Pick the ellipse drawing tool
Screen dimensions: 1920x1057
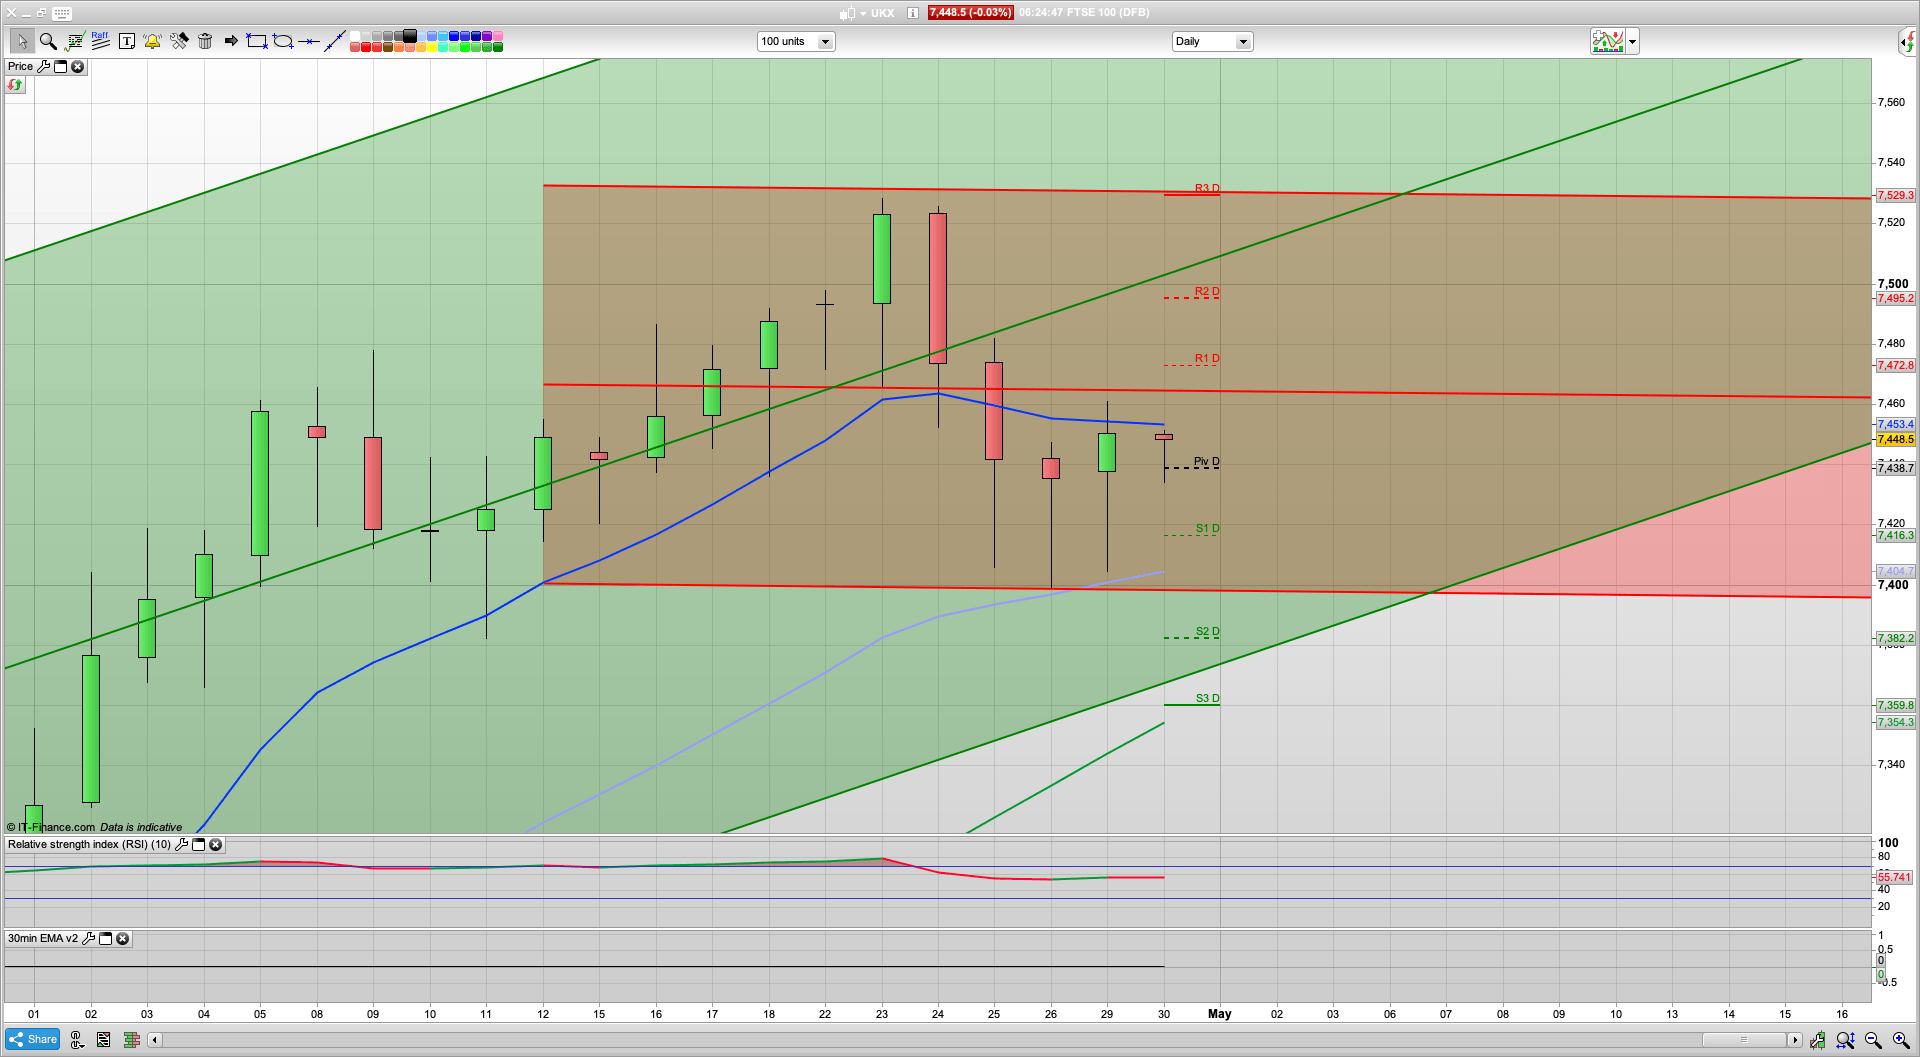(x=283, y=41)
